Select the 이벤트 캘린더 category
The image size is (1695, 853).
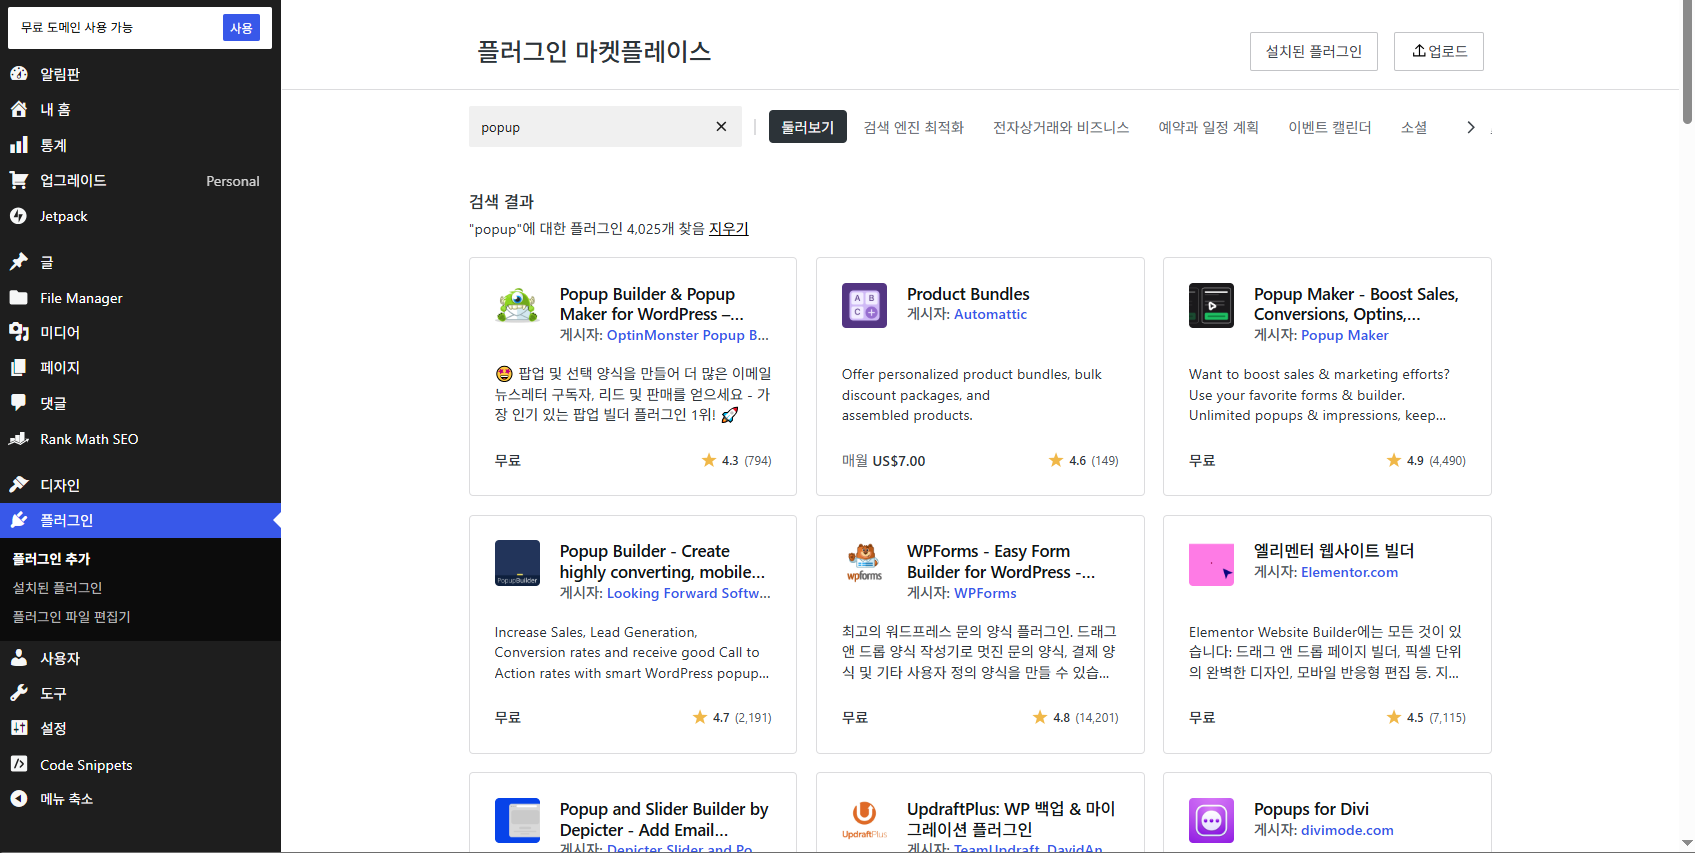pyautogui.click(x=1330, y=127)
